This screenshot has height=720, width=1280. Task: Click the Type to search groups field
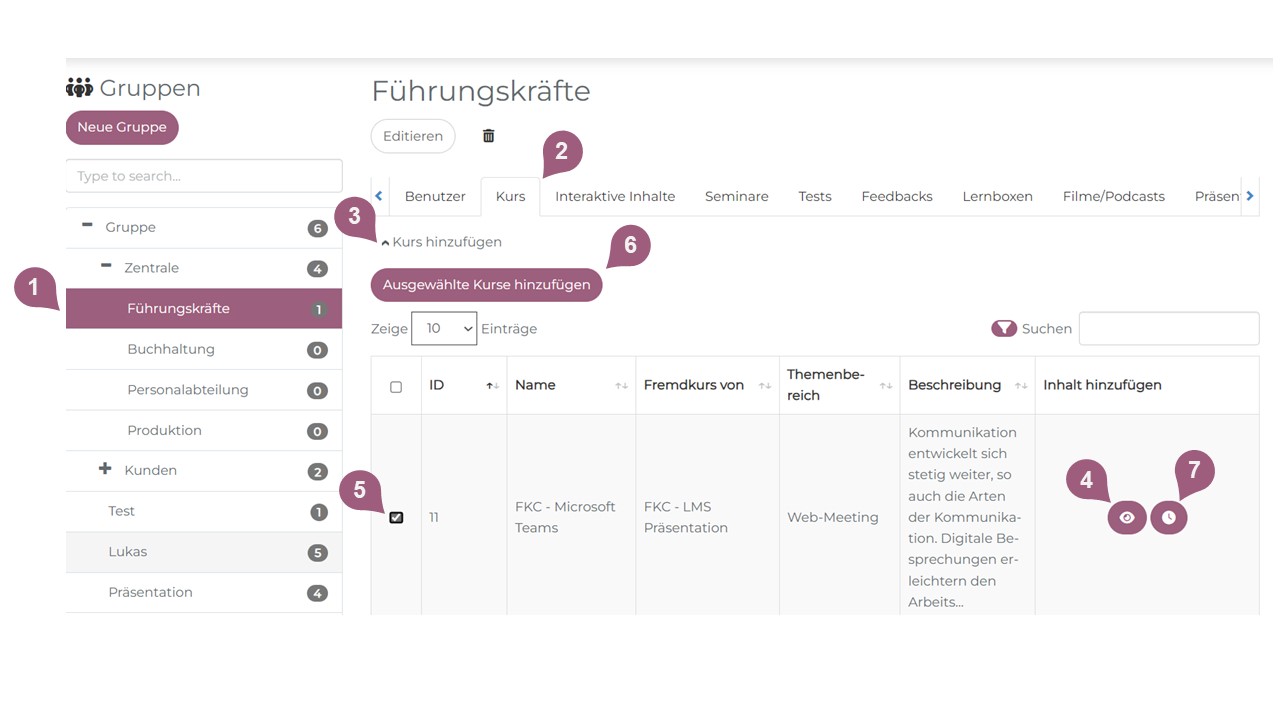(204, 176)
